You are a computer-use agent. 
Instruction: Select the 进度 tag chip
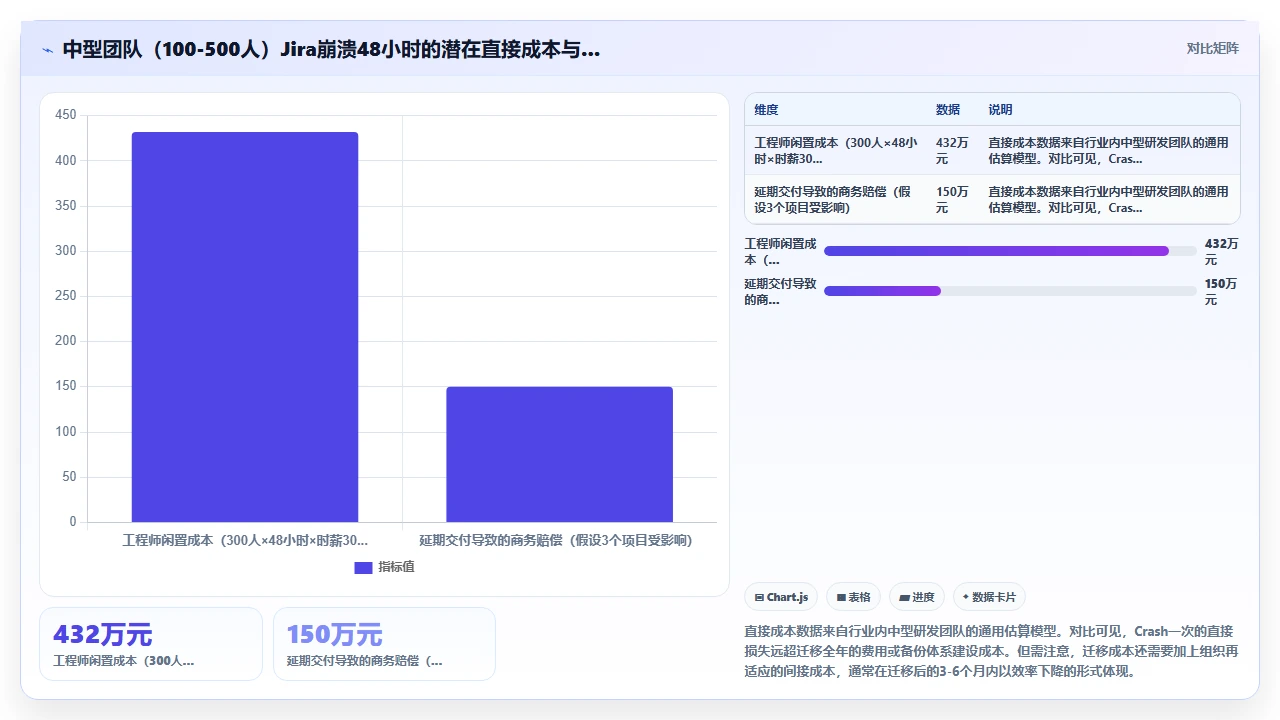point(916,597)
